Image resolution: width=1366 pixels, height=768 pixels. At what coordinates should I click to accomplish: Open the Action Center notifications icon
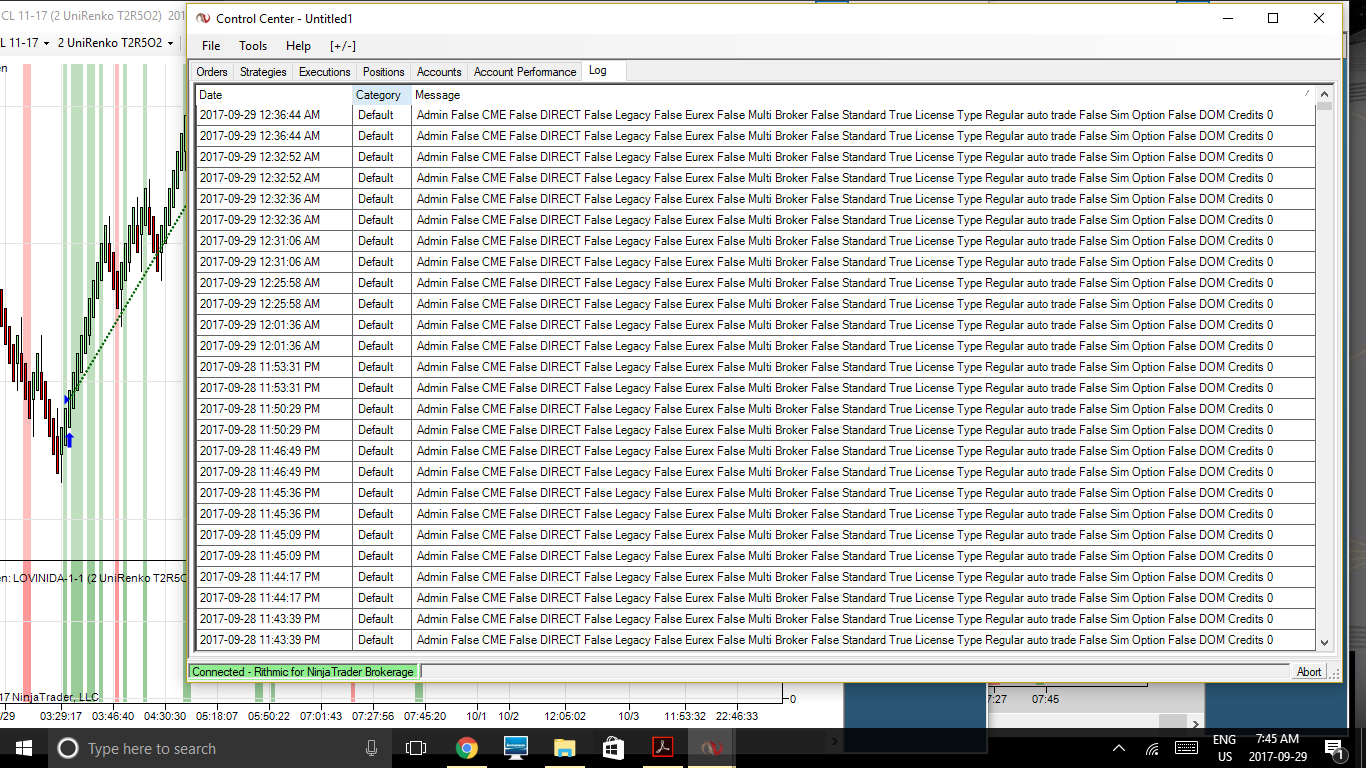(1333, 748)
